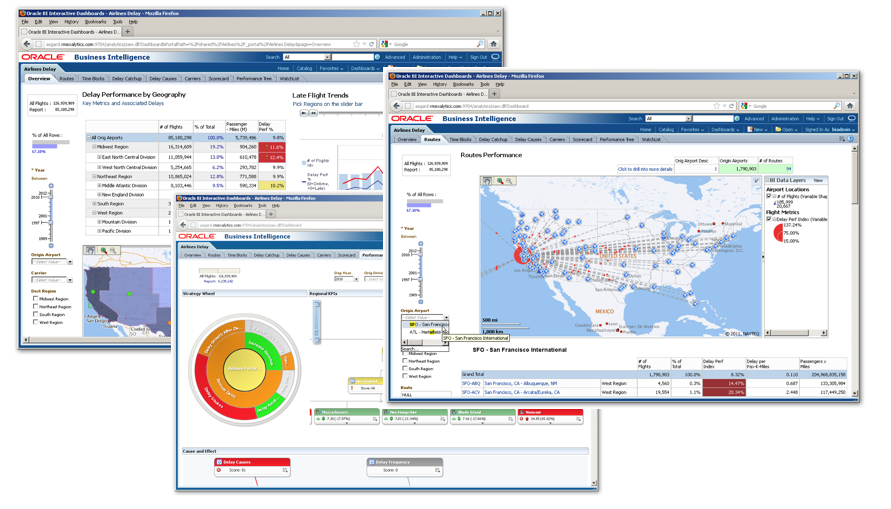This screenshot has width=891, height=509.
Task: Open Favorites dropdown in Routes window
Action: pyautogui.click(x=692, y=130)
